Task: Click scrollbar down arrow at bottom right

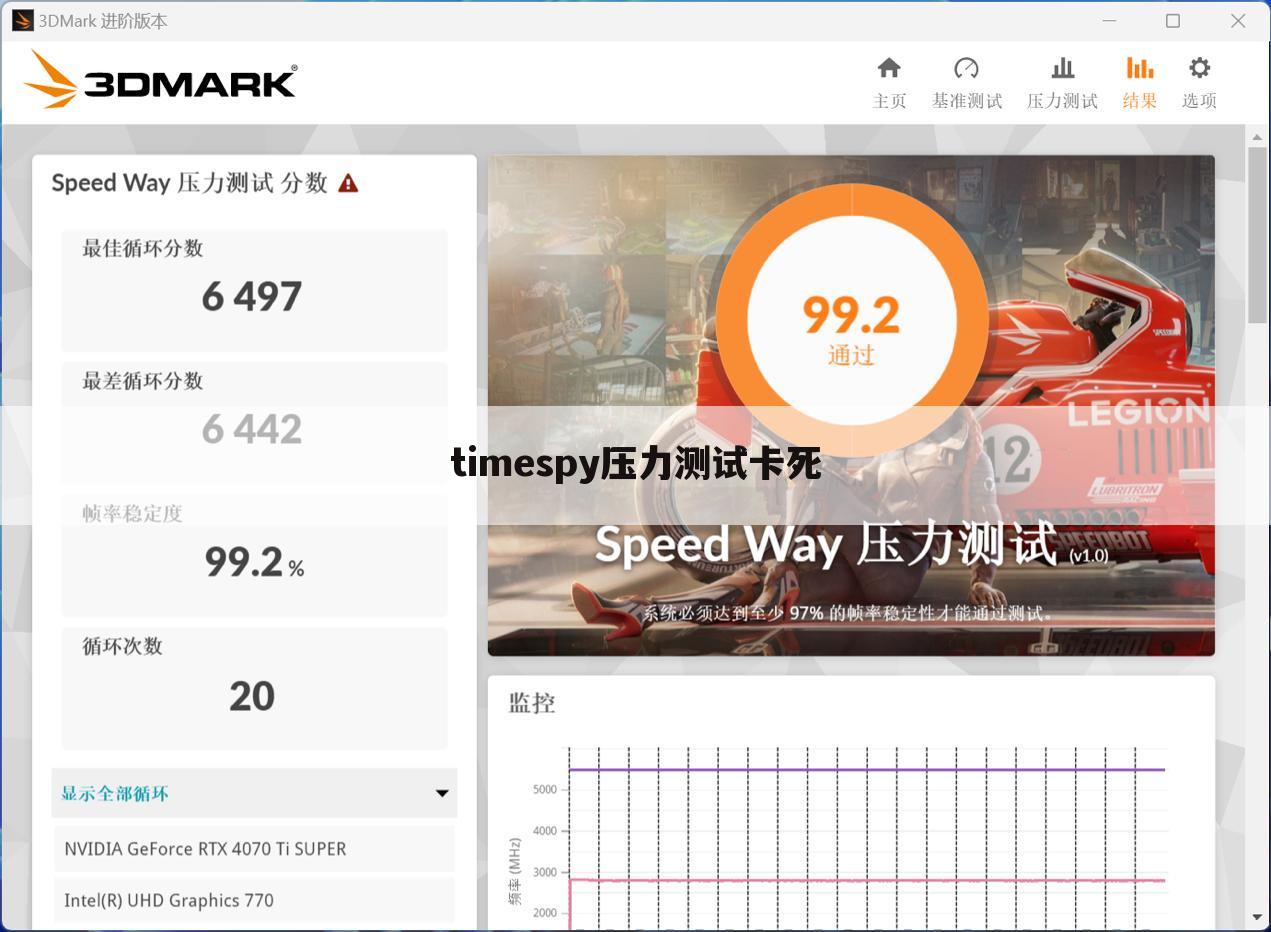Action: (1257, 916)
